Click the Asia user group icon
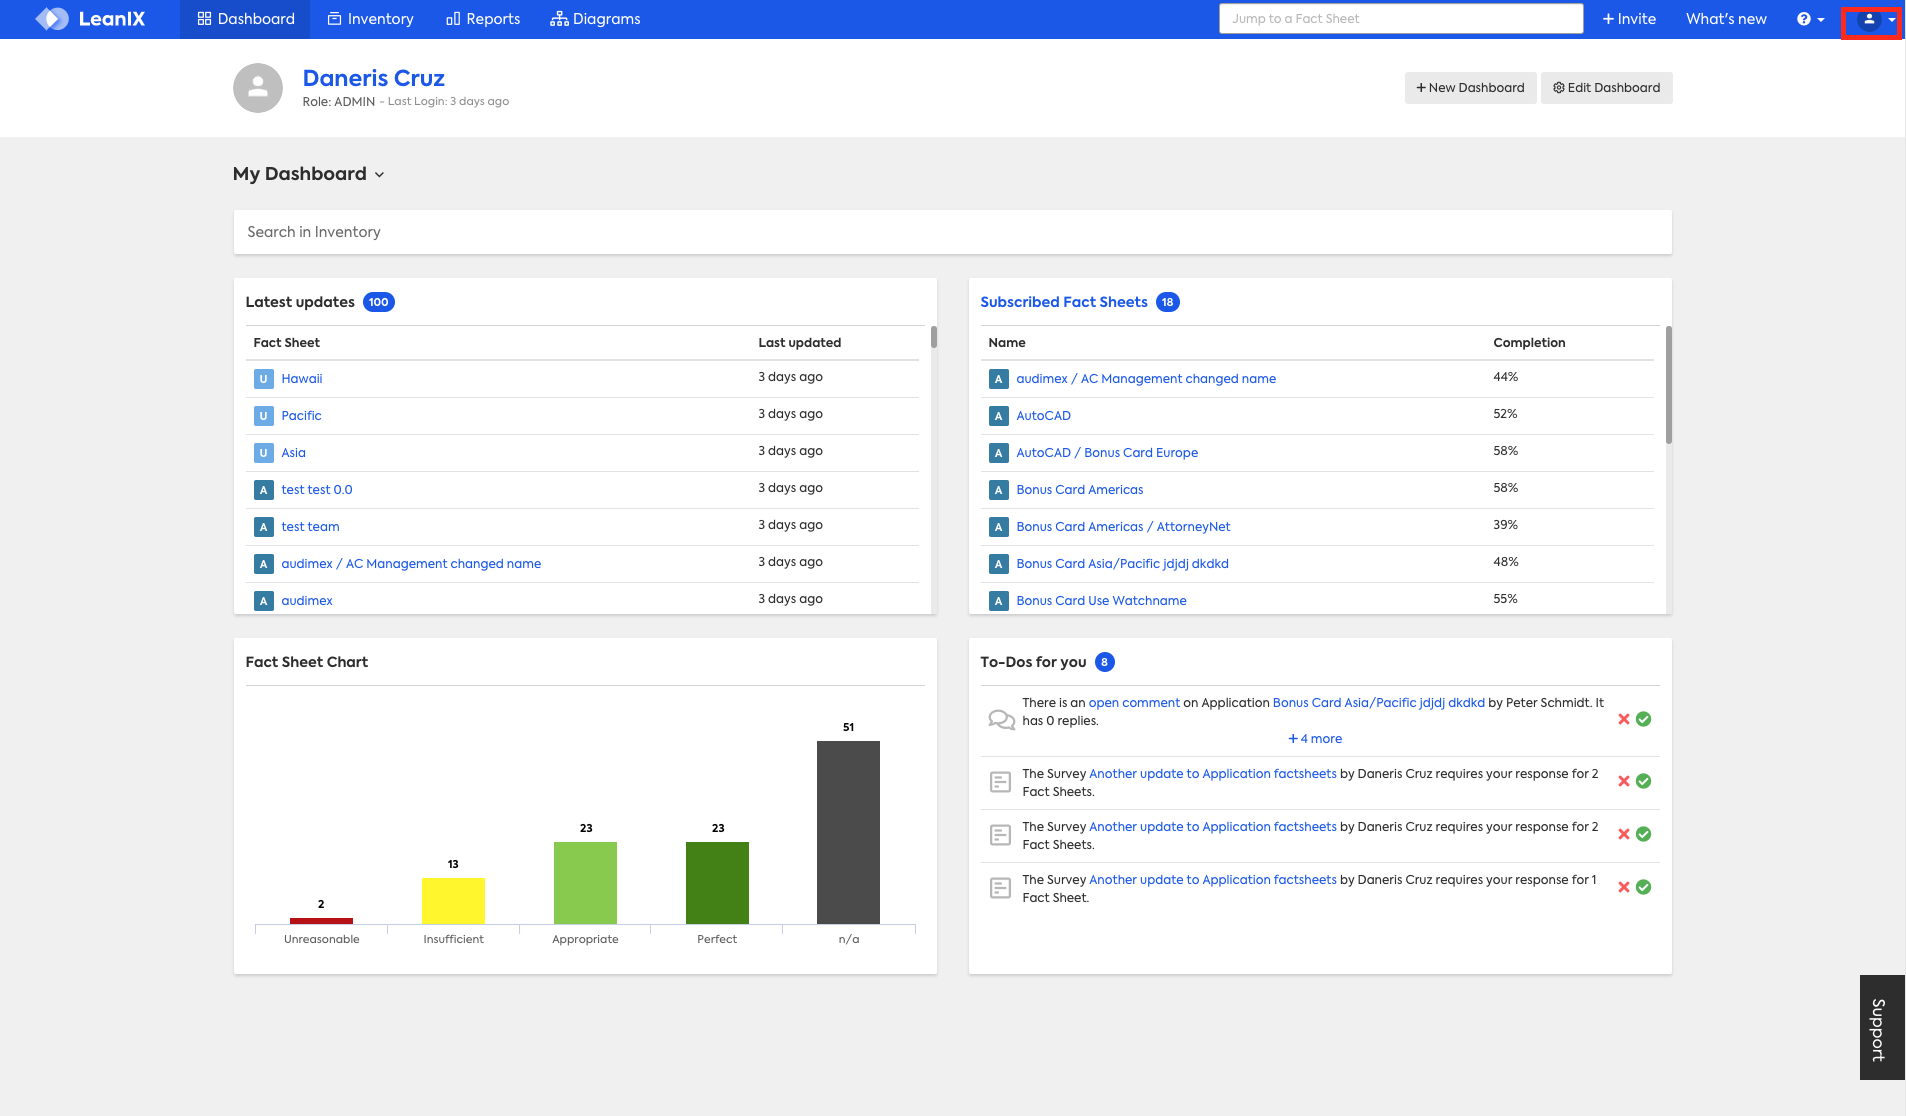This screenshot has width=1906, height=1116. click(263, 453)
